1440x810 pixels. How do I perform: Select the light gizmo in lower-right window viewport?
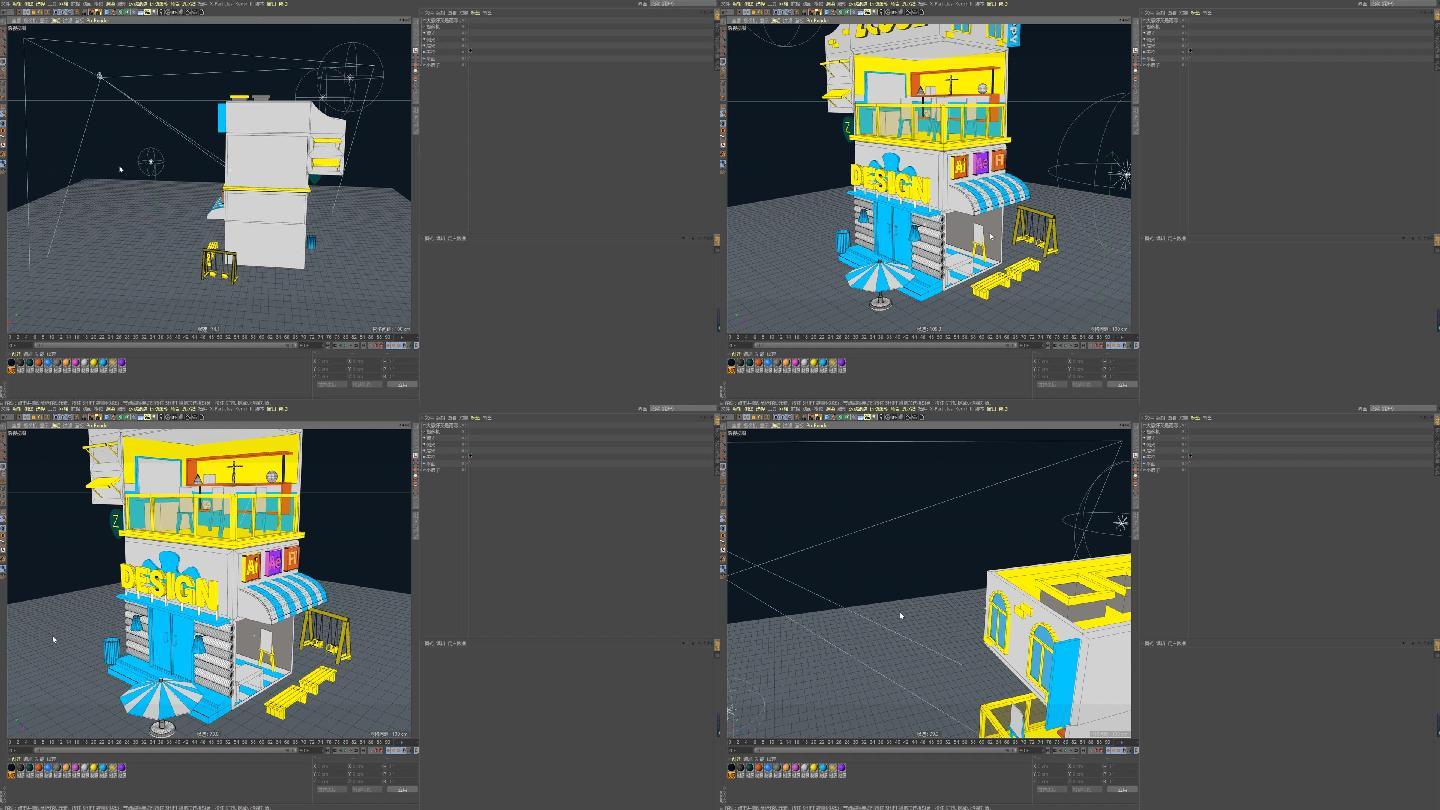(x=1121, y=522)
